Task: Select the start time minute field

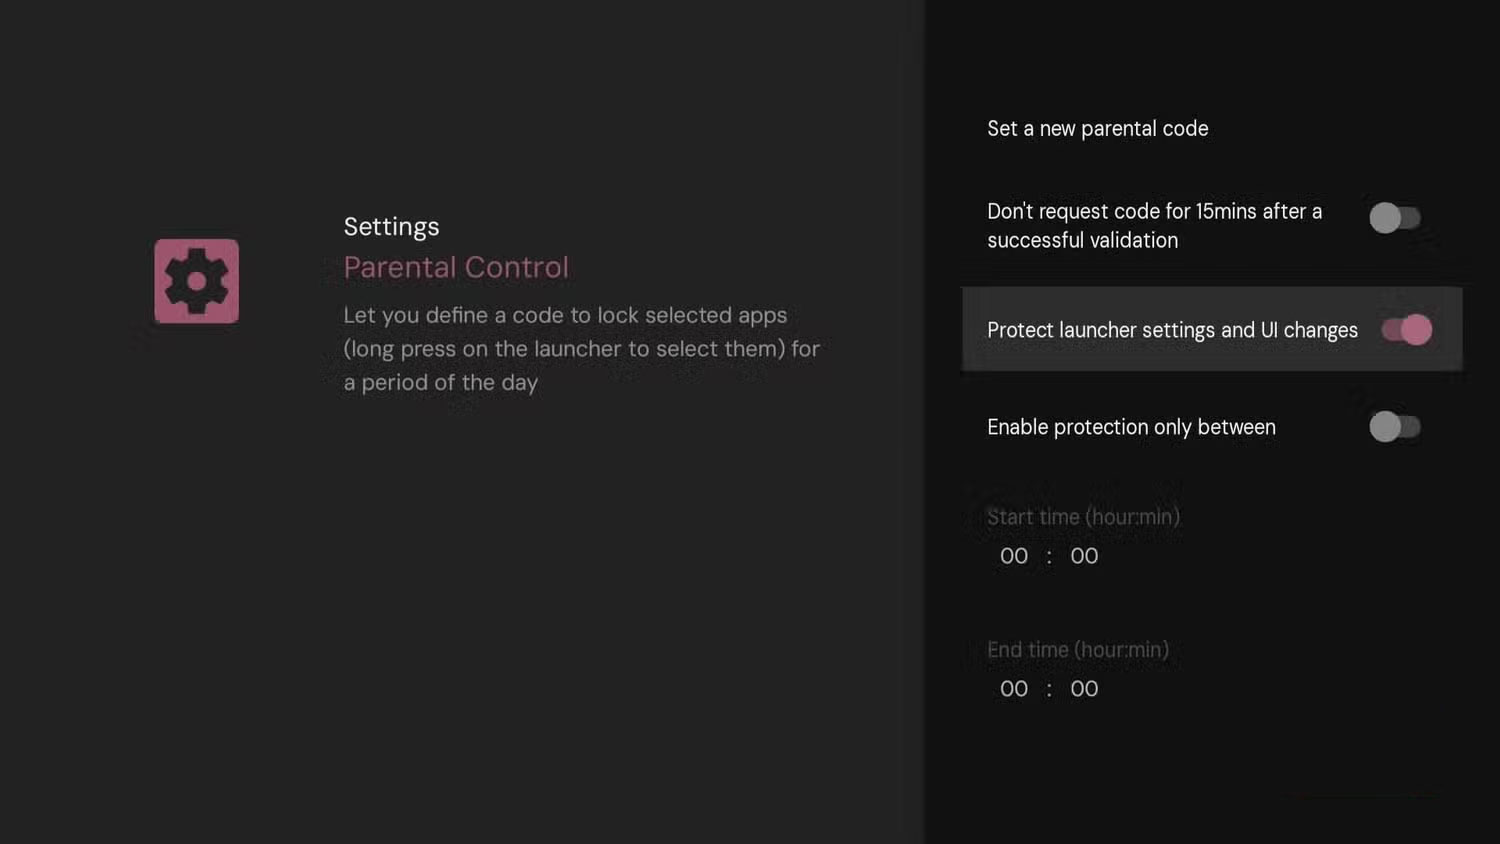Action: click(x=1084, y=556)
